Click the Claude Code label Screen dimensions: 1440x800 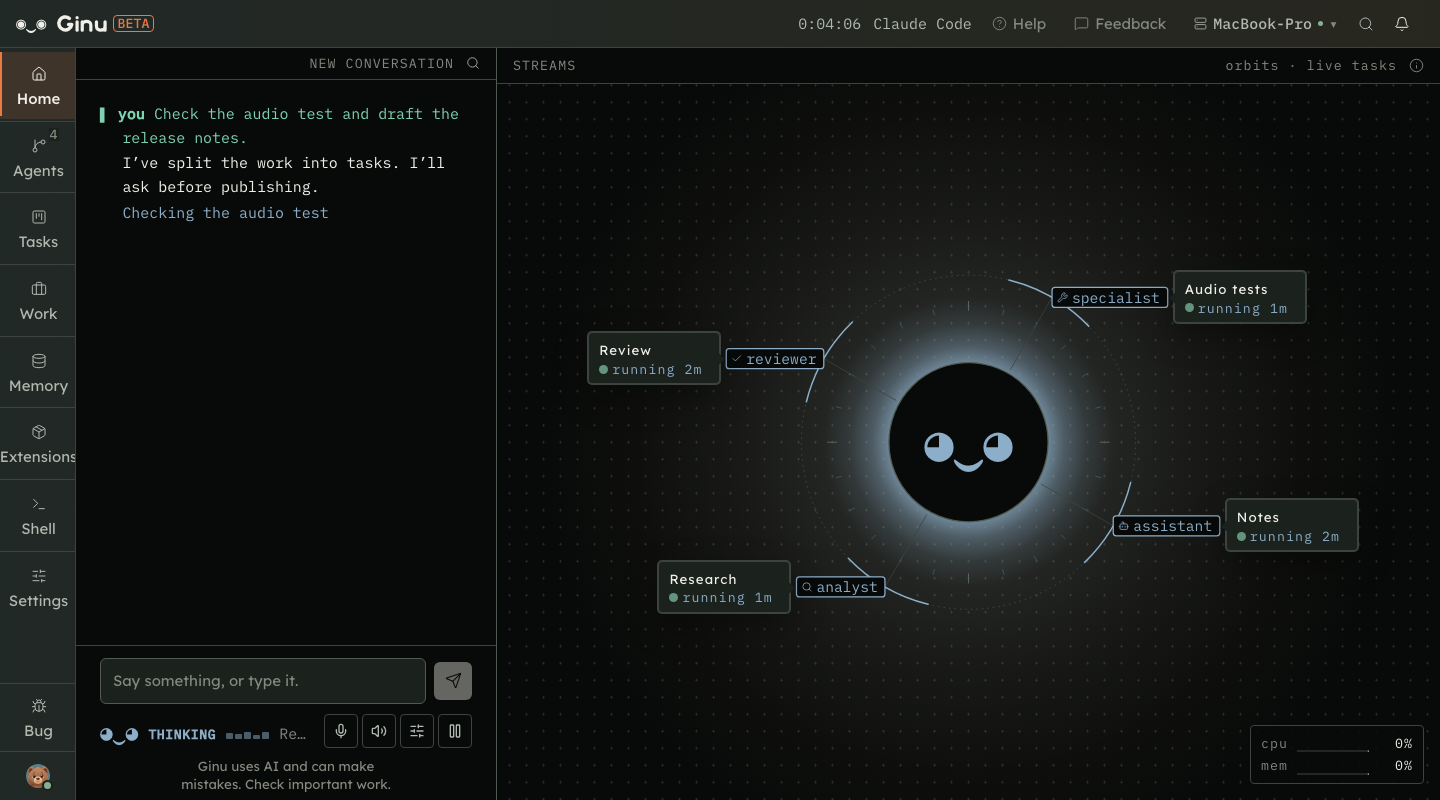tap(922, 24)
